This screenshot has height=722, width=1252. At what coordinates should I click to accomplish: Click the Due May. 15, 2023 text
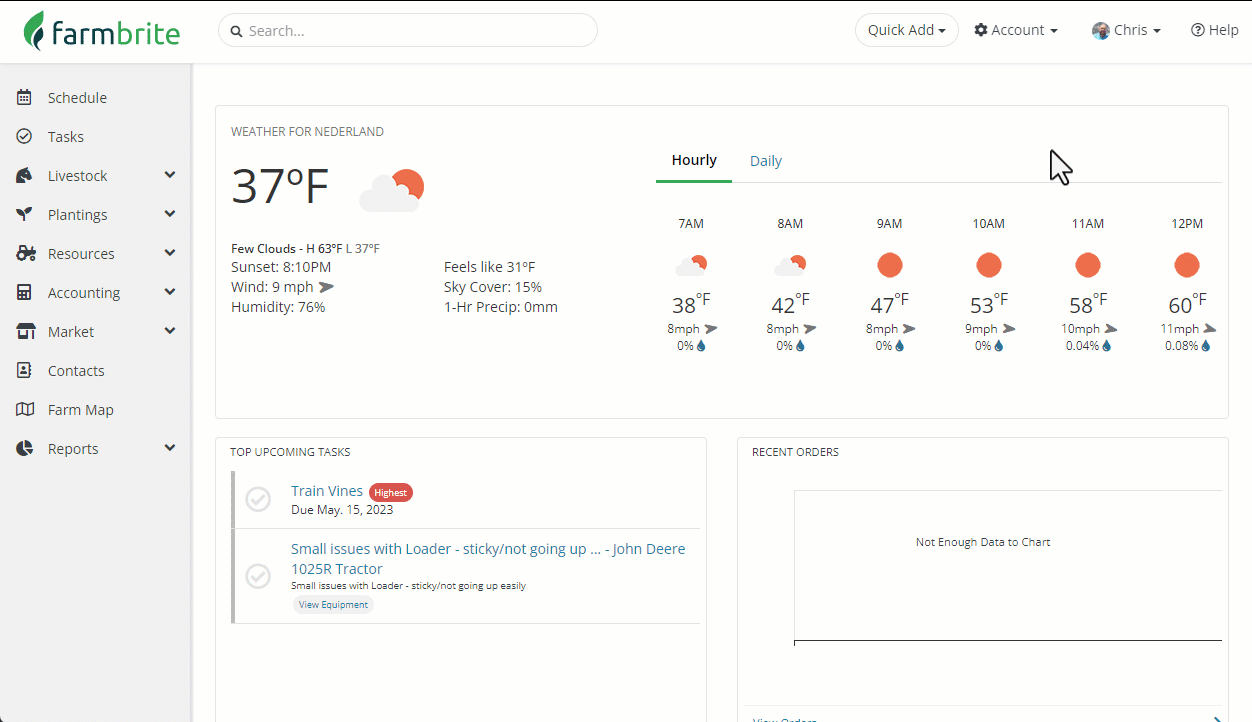pyautogui.click(x=342, y=510)
